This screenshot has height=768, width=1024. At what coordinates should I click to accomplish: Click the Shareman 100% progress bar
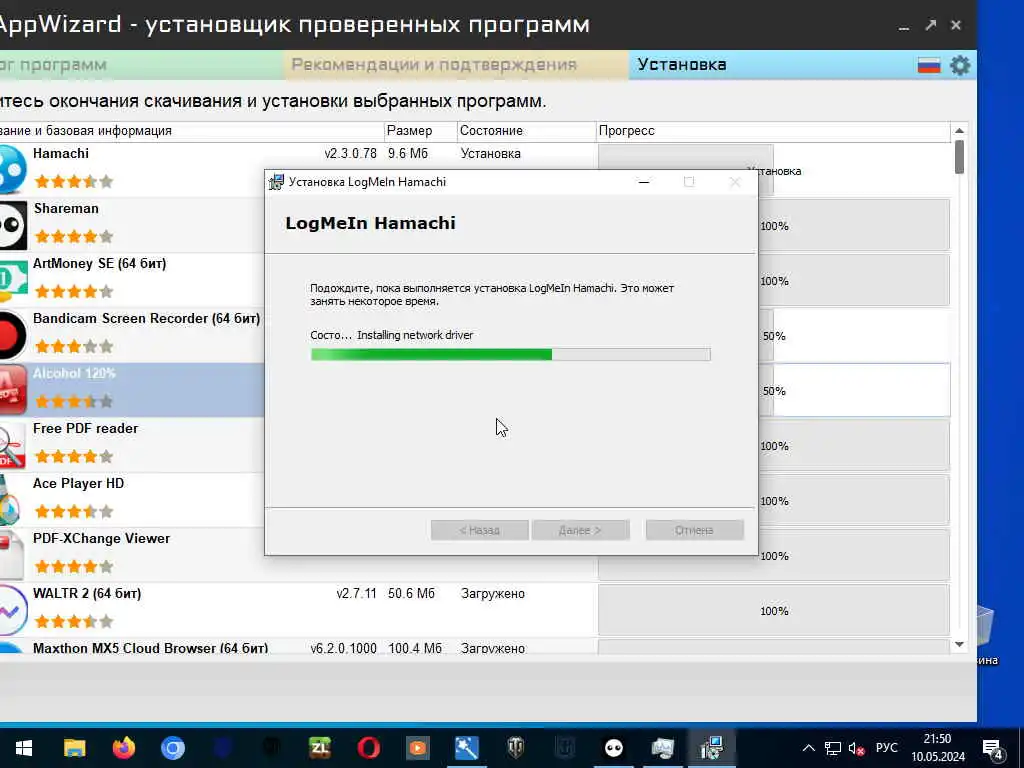coord(854,226)
